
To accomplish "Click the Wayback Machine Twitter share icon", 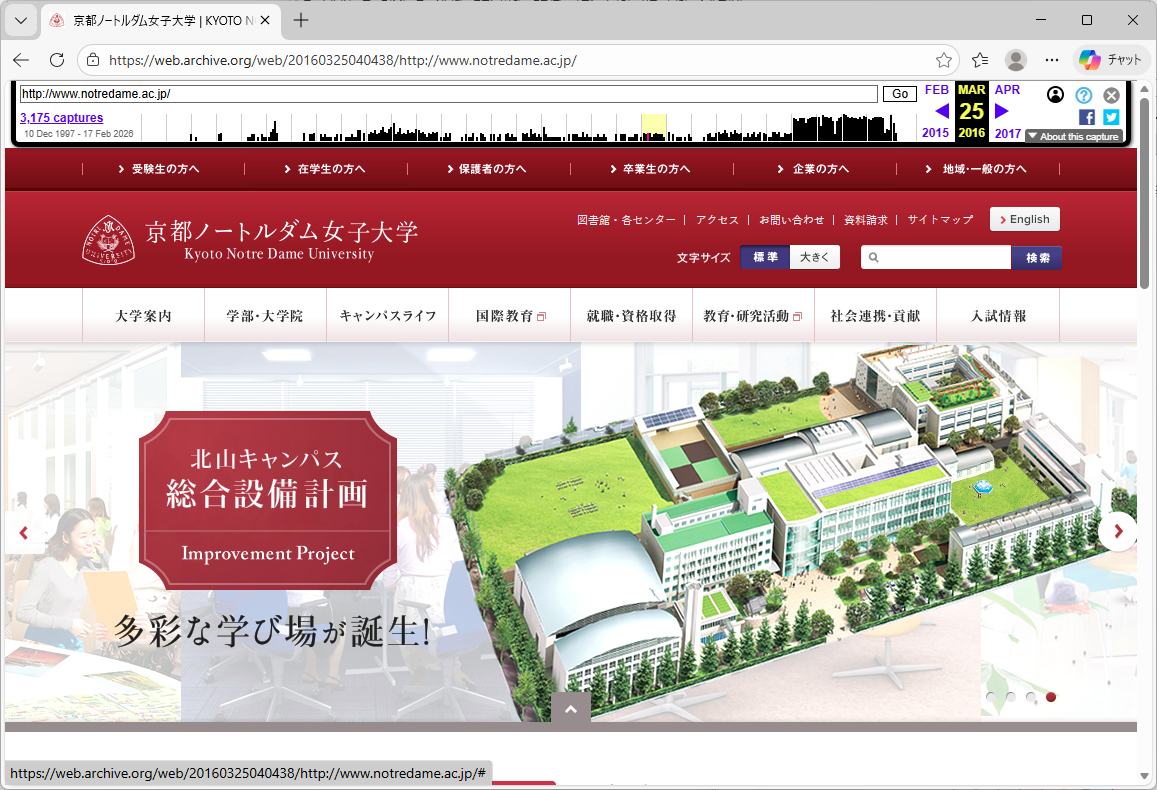I will click(1111, 117).
